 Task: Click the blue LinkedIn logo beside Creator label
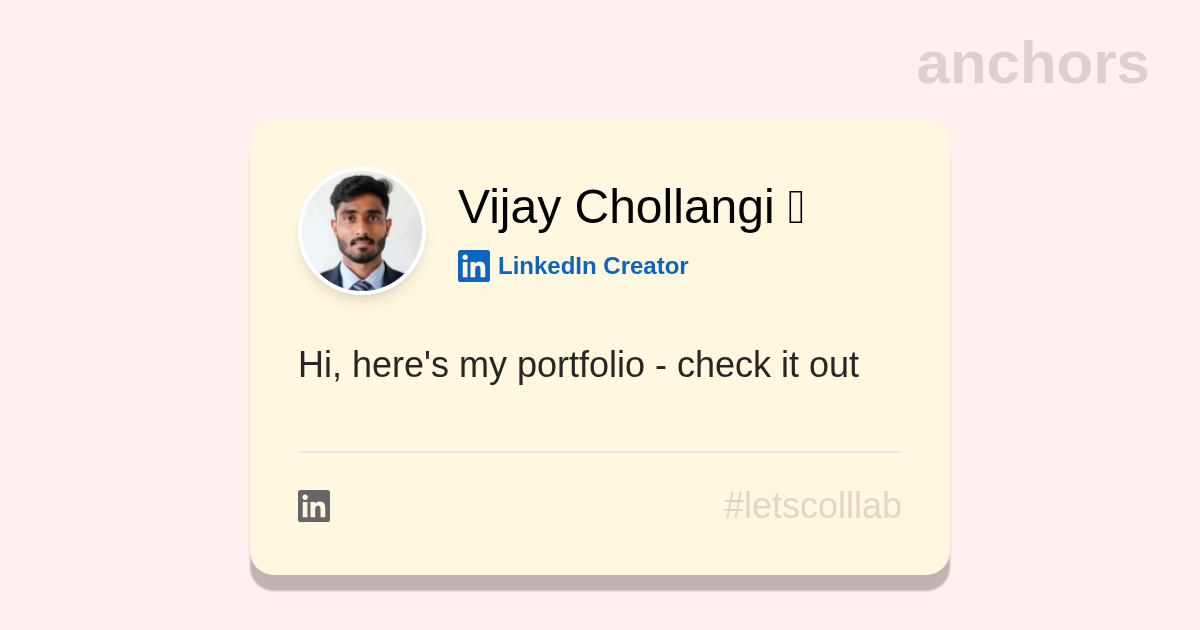(473, 266)
